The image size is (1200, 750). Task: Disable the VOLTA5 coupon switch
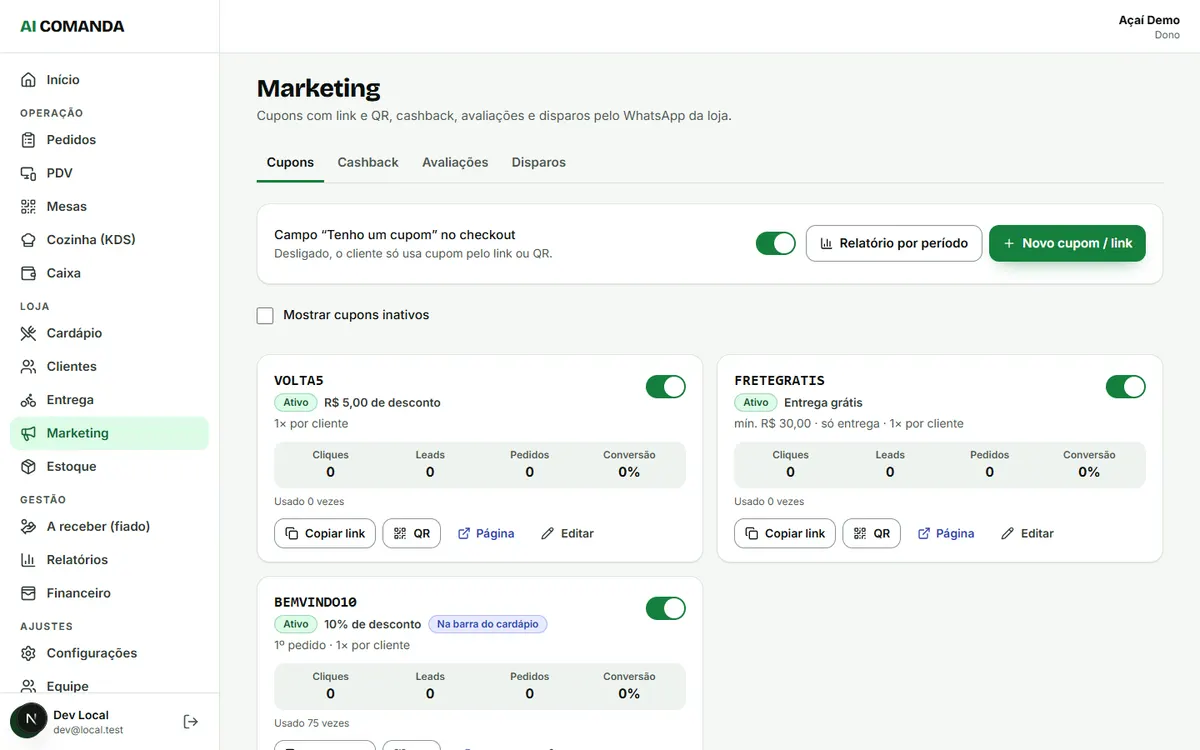pos(666,387)
